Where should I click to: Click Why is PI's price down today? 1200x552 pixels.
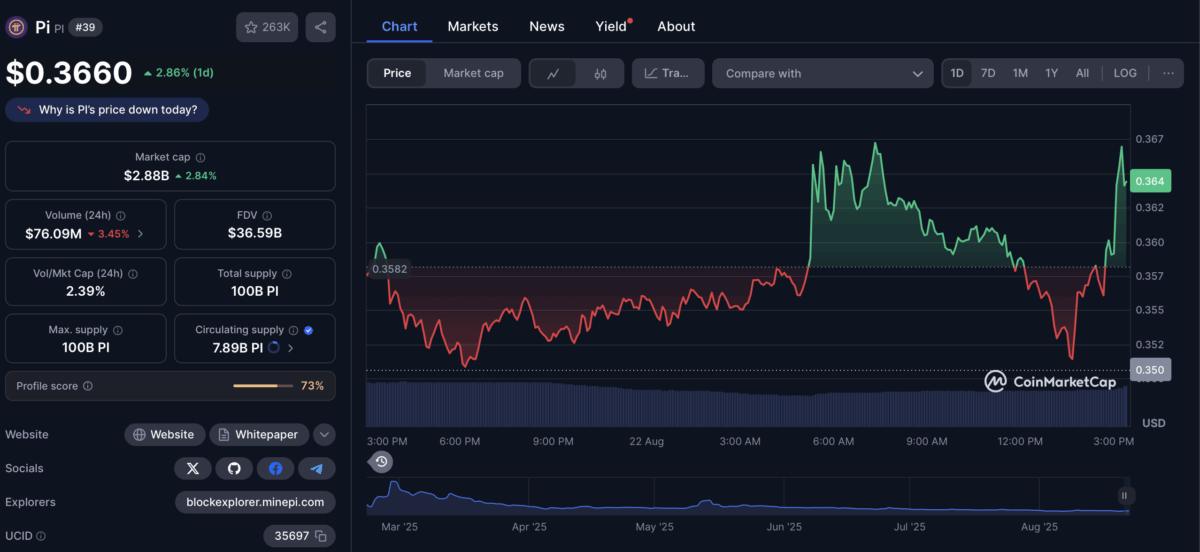[x=108, y=110]
